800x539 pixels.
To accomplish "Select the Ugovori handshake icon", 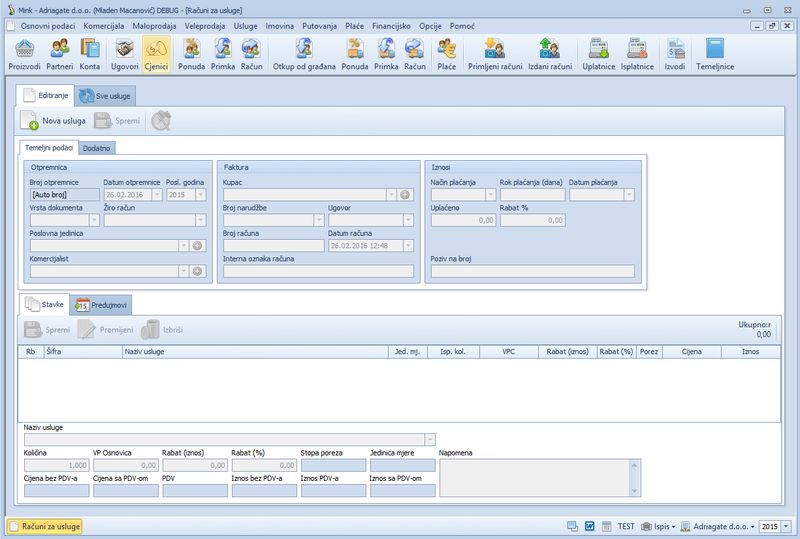I will (x=124, y=53).
